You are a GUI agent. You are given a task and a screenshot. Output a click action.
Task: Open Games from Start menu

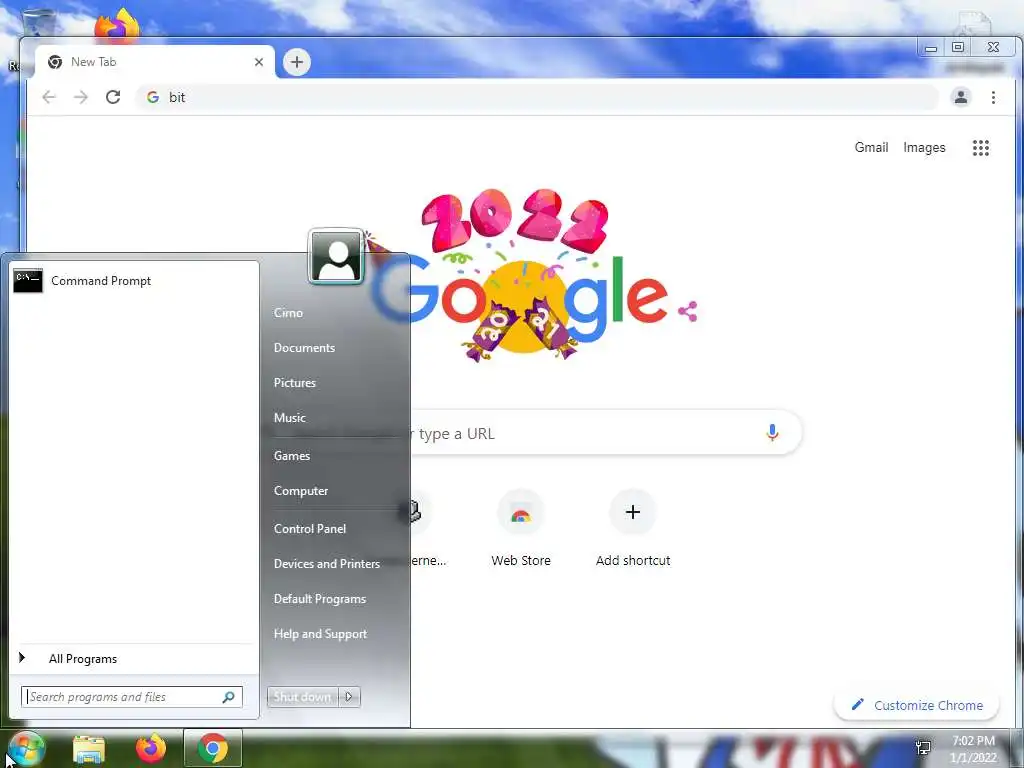[291, 456]
